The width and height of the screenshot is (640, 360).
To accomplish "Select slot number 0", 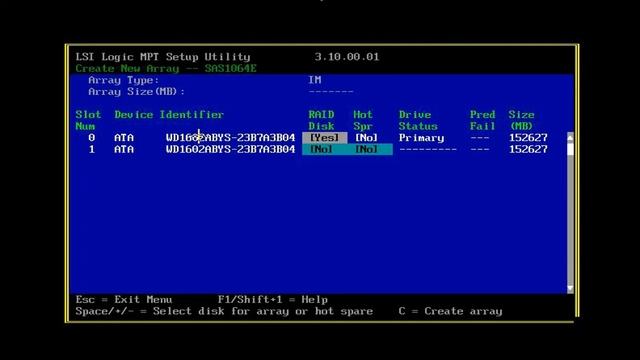I will pyautogui.click(x=91, y=138).
